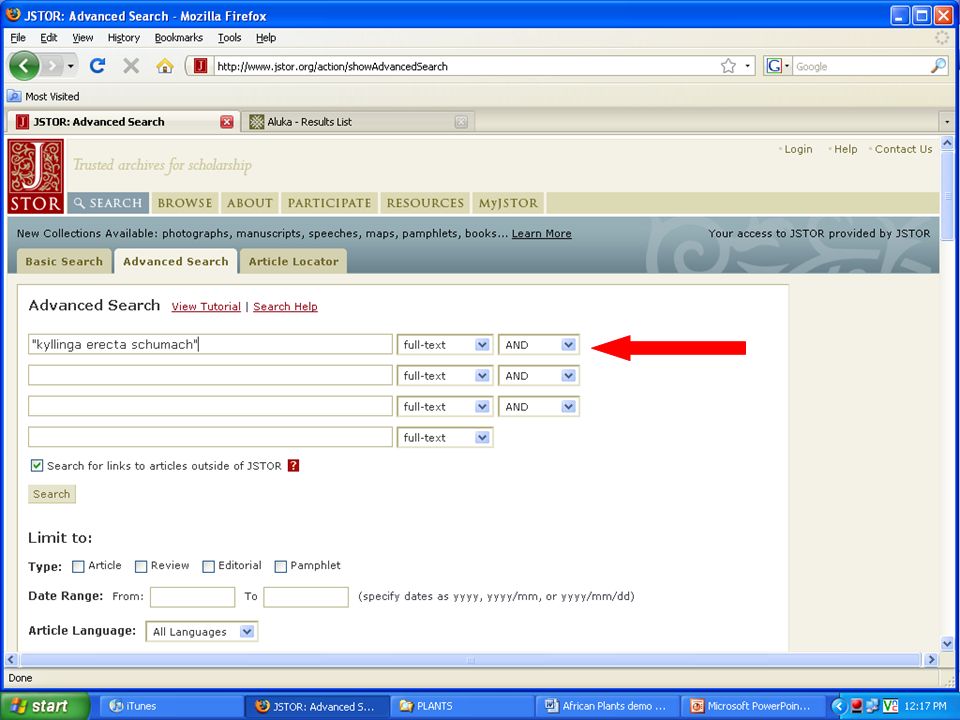Screen dimensions: 960x720
Task: Uncheck Search for links outside of JSTOR
Action: (37, 466)
